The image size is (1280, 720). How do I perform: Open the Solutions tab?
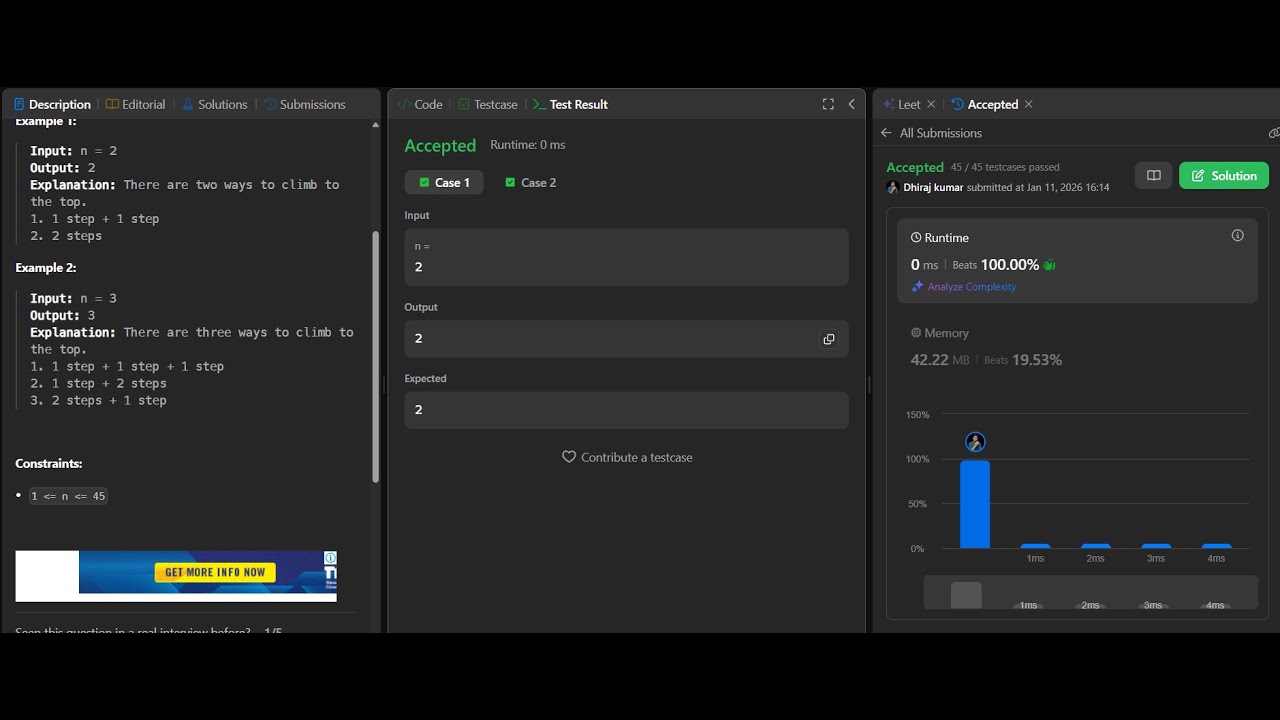pos(215,104)
